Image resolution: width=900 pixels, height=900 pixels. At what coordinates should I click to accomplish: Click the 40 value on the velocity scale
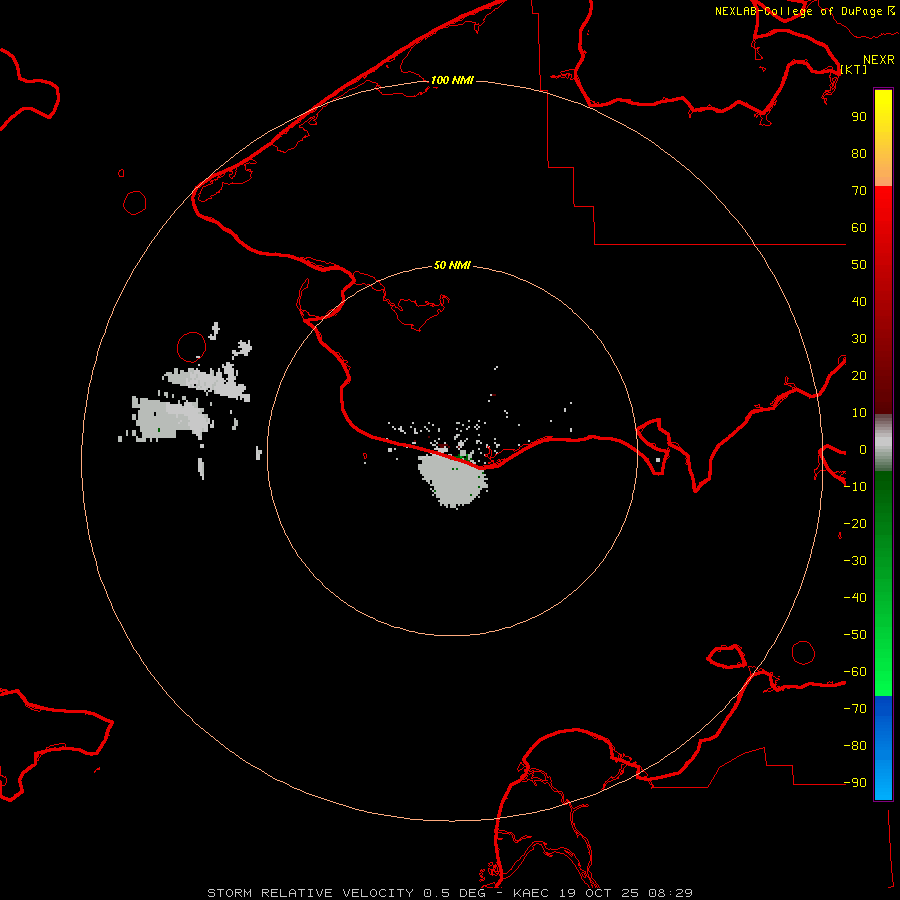(859, 302)
